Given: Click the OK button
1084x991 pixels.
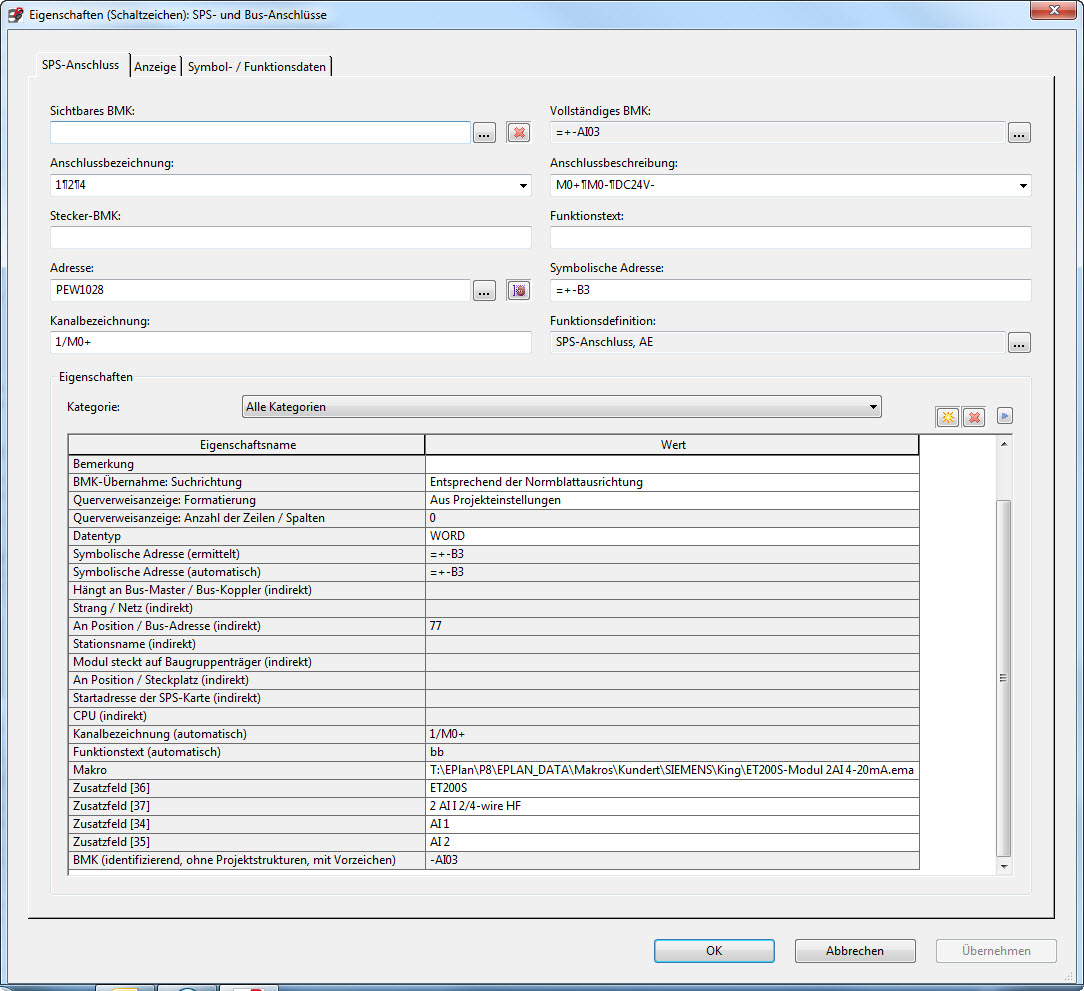Looking at the screenshot, I should coord(714,951).
